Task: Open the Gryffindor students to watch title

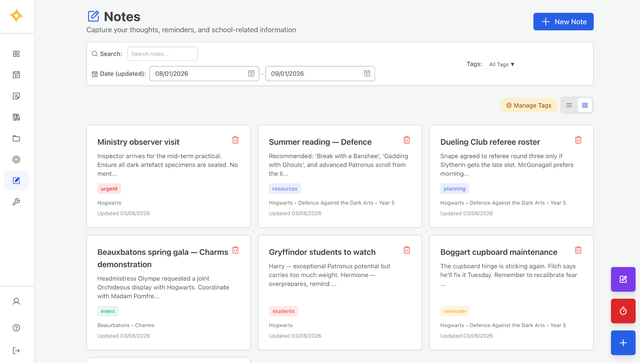Action: [322, 252]
